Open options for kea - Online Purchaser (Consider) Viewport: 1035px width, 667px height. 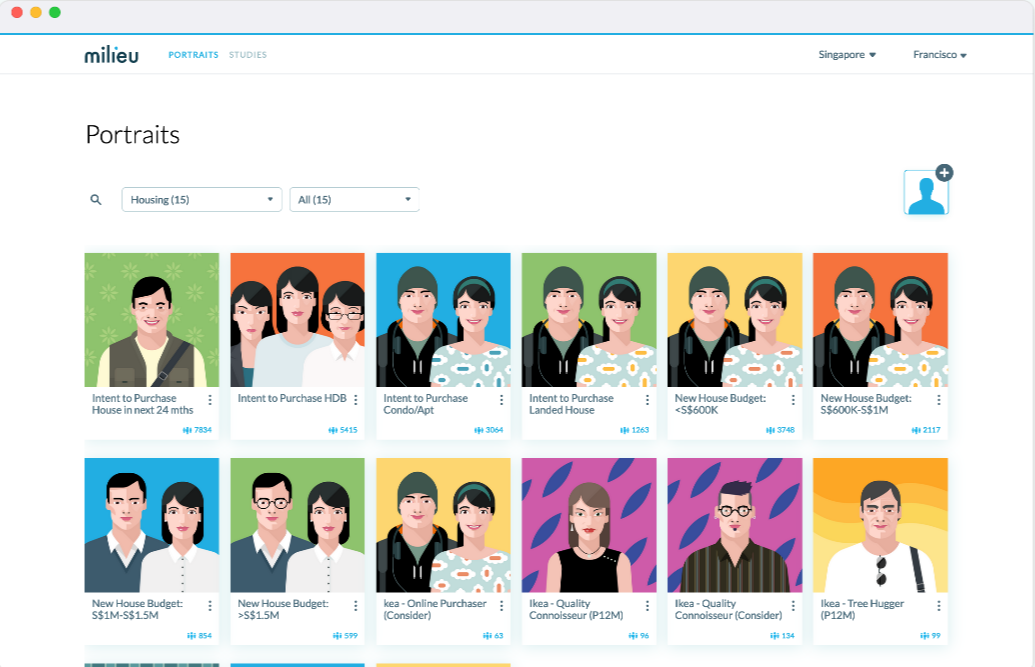tap(501, 605)
